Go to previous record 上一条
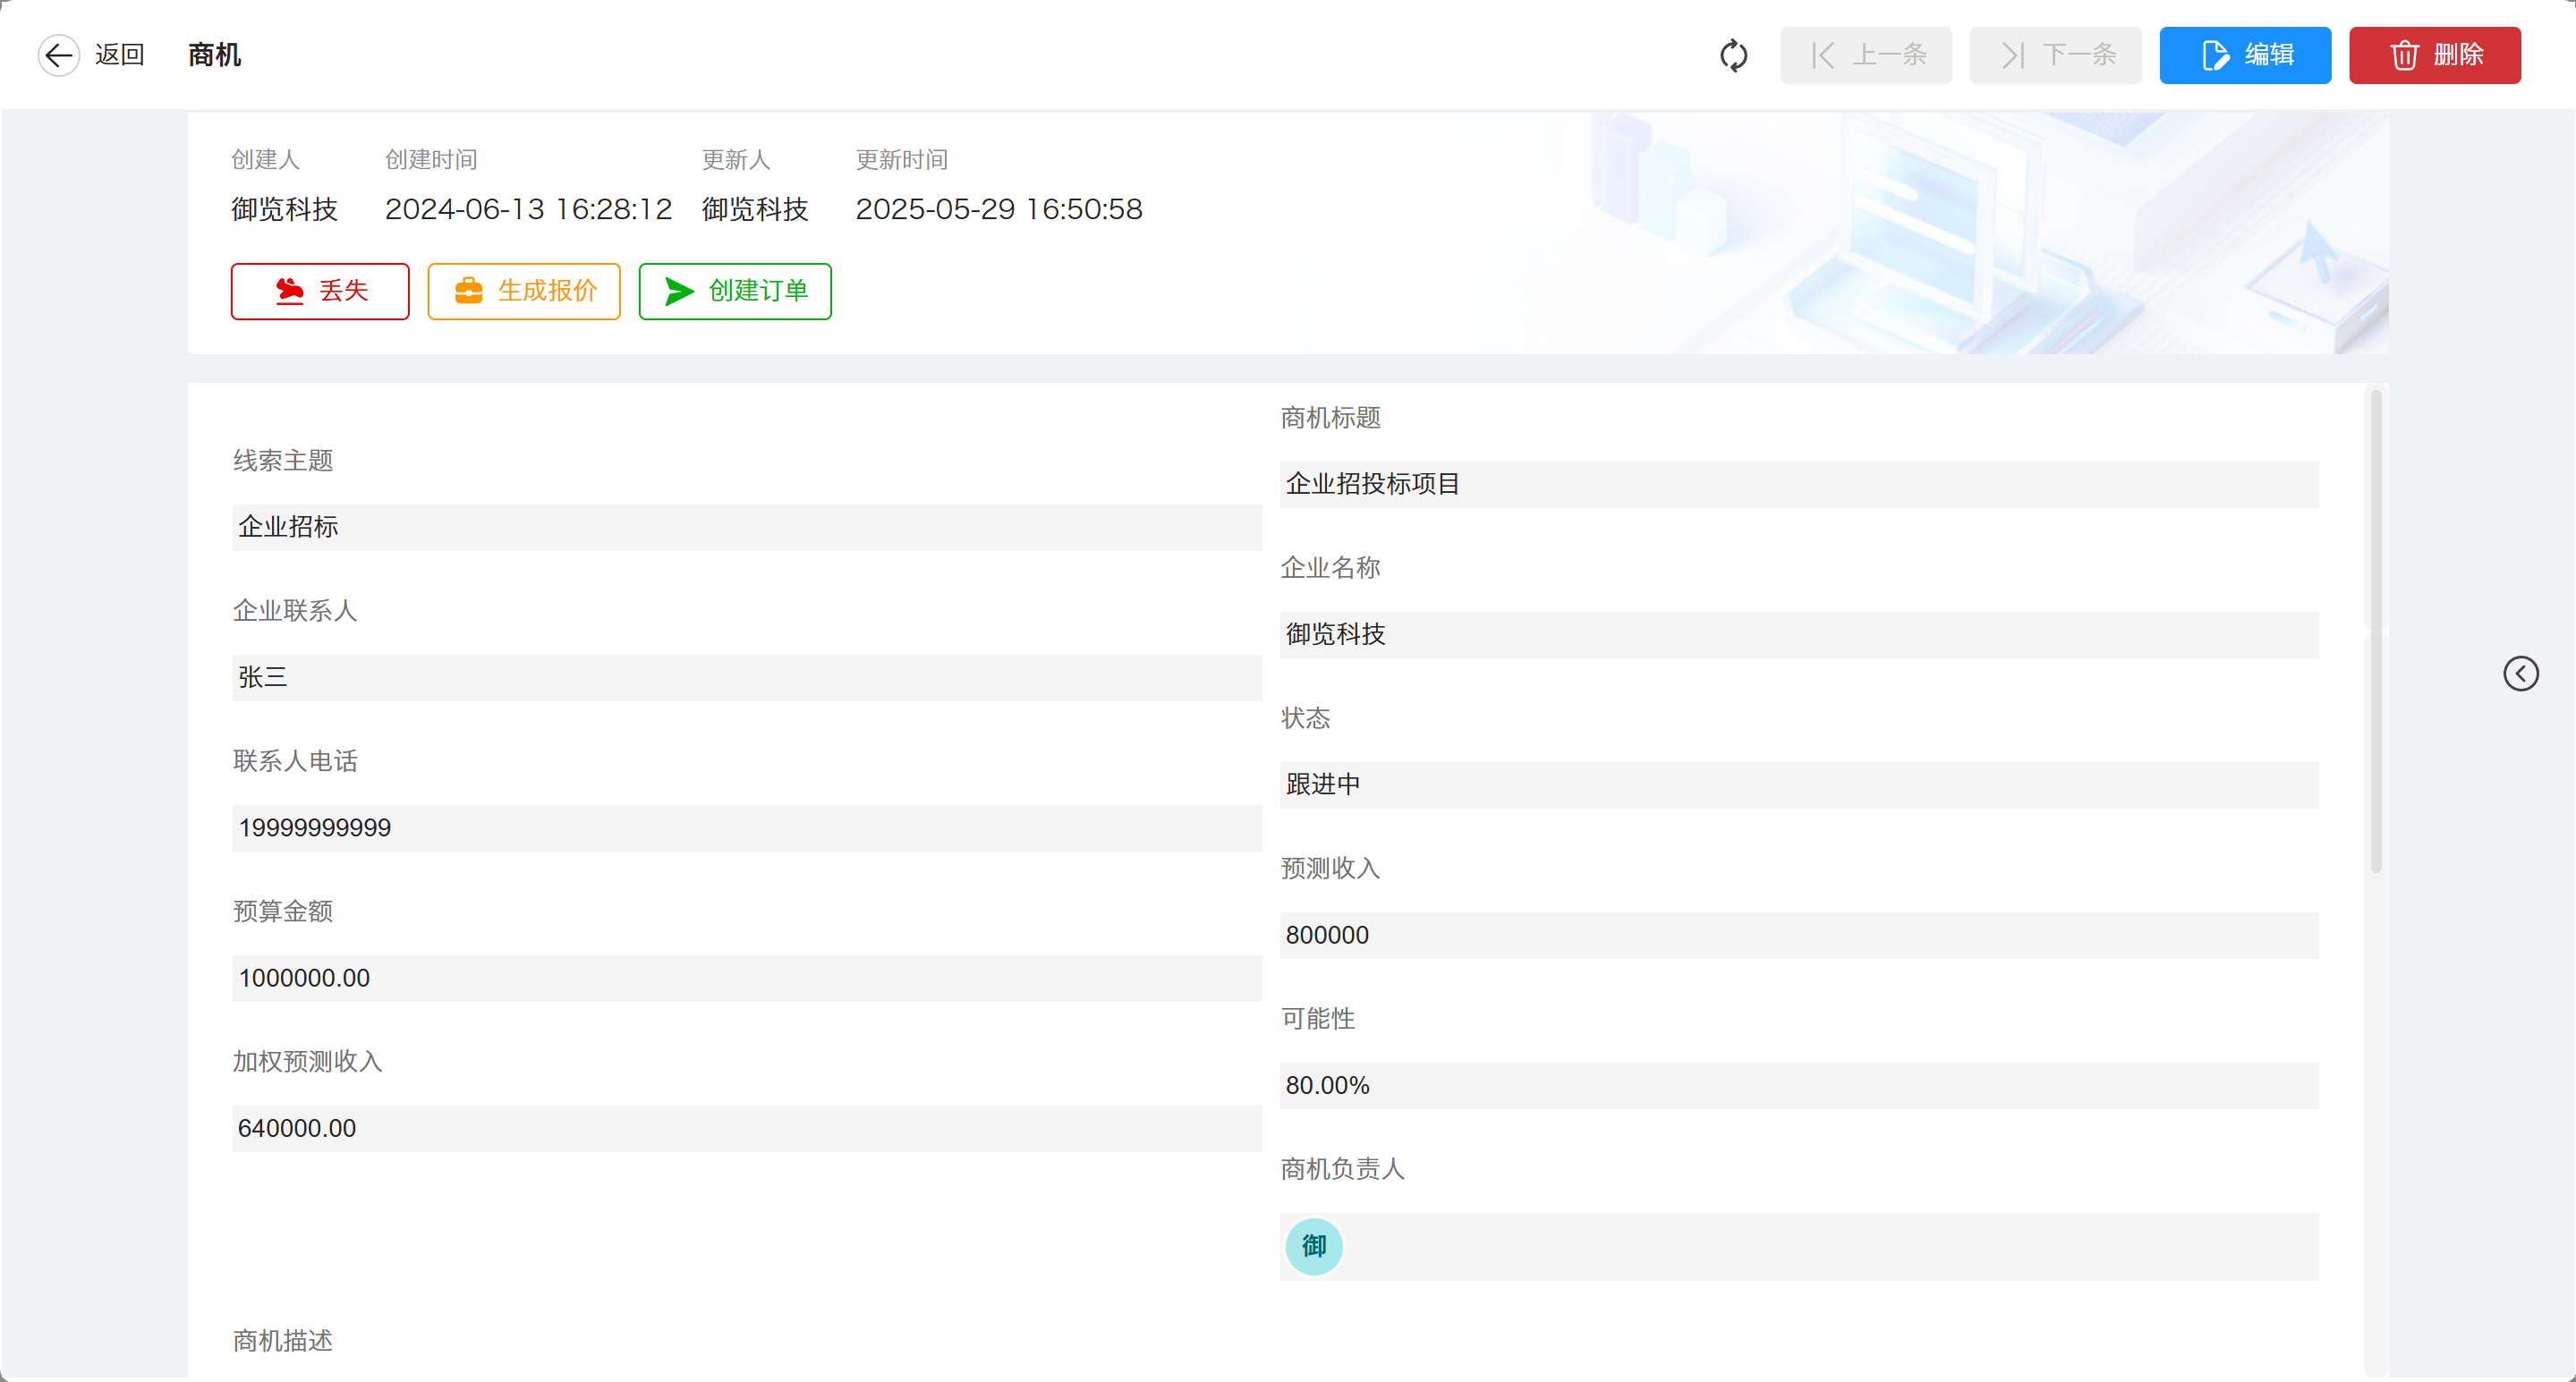Viewport: 2576px width, 1382px height. point(1865,55)
